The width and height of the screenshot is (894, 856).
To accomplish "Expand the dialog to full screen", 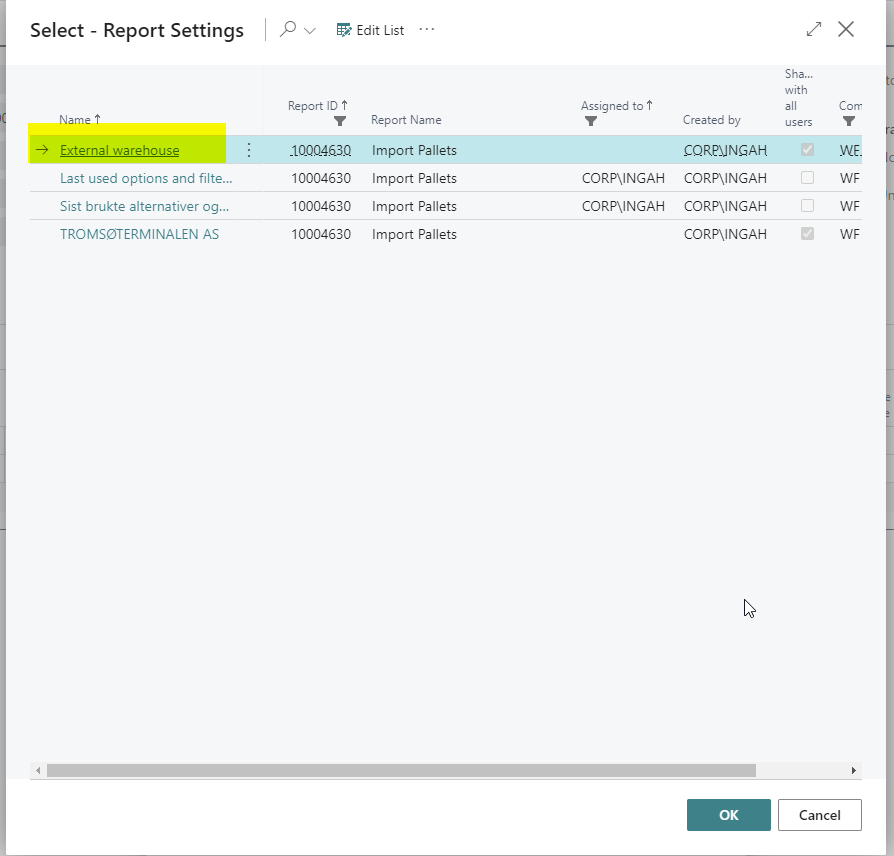I will coord(814,30).
